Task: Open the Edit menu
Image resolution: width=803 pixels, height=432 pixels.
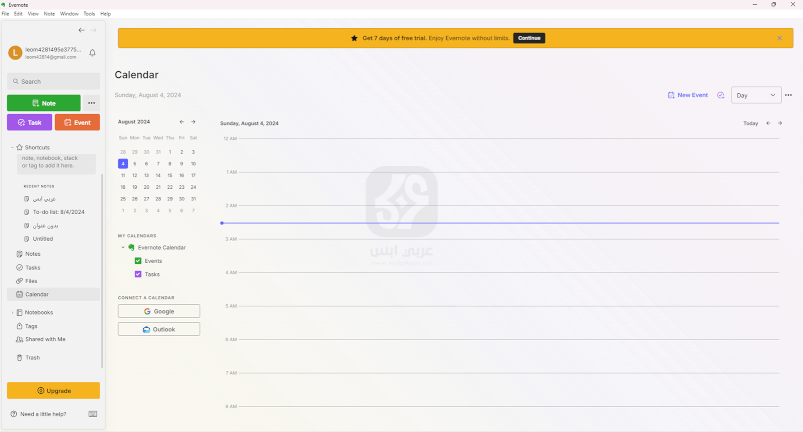Action: [x=18, y=14]
